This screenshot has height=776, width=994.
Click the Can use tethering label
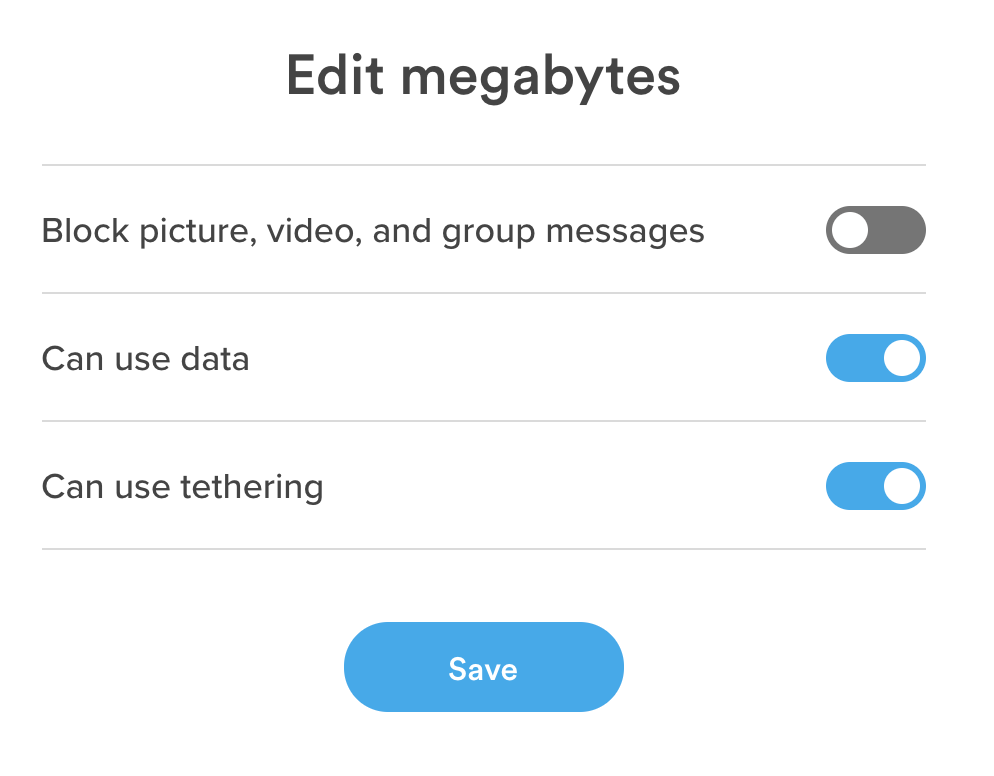181,487
